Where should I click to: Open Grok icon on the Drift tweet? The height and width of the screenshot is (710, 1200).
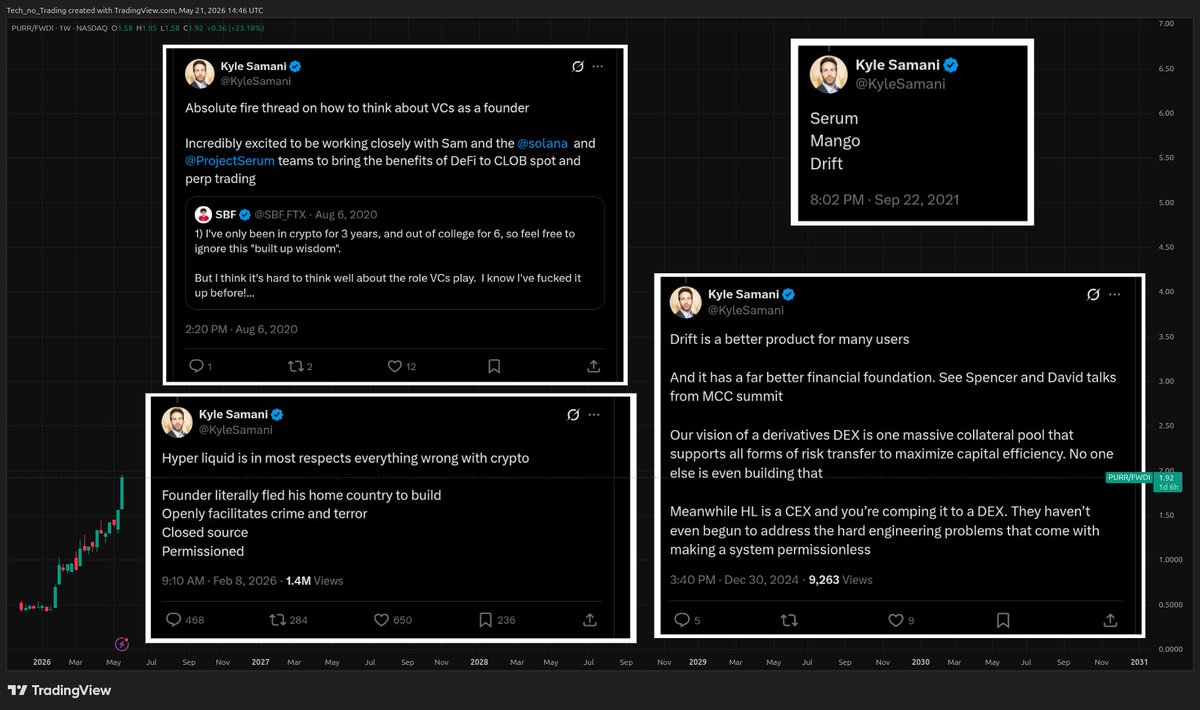[x=1093, y=295]
